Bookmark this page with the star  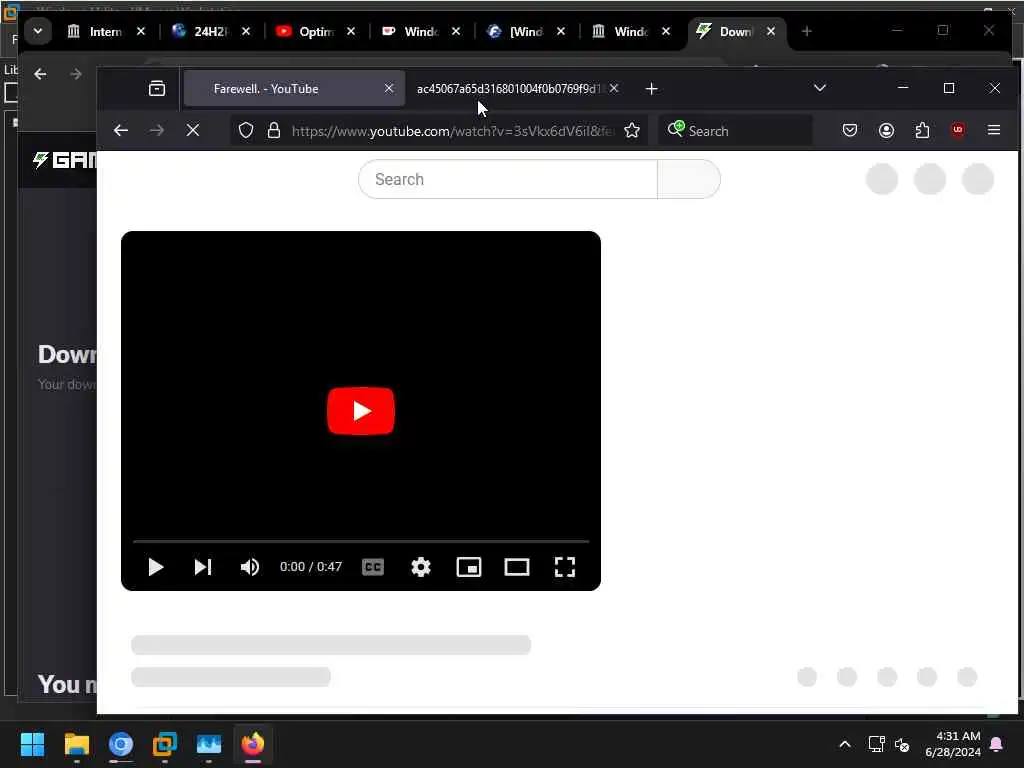[632, 131]
